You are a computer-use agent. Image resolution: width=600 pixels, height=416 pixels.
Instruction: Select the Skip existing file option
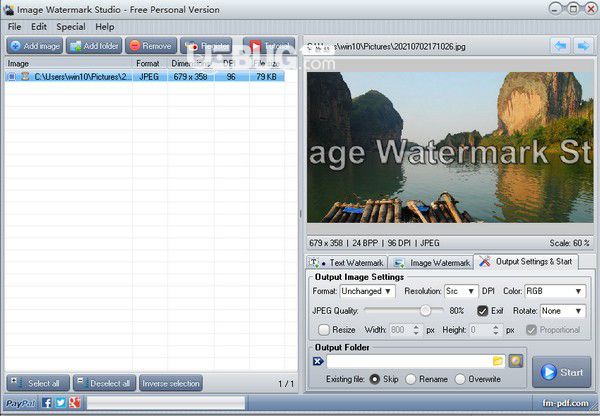click(x=375, y=379)
